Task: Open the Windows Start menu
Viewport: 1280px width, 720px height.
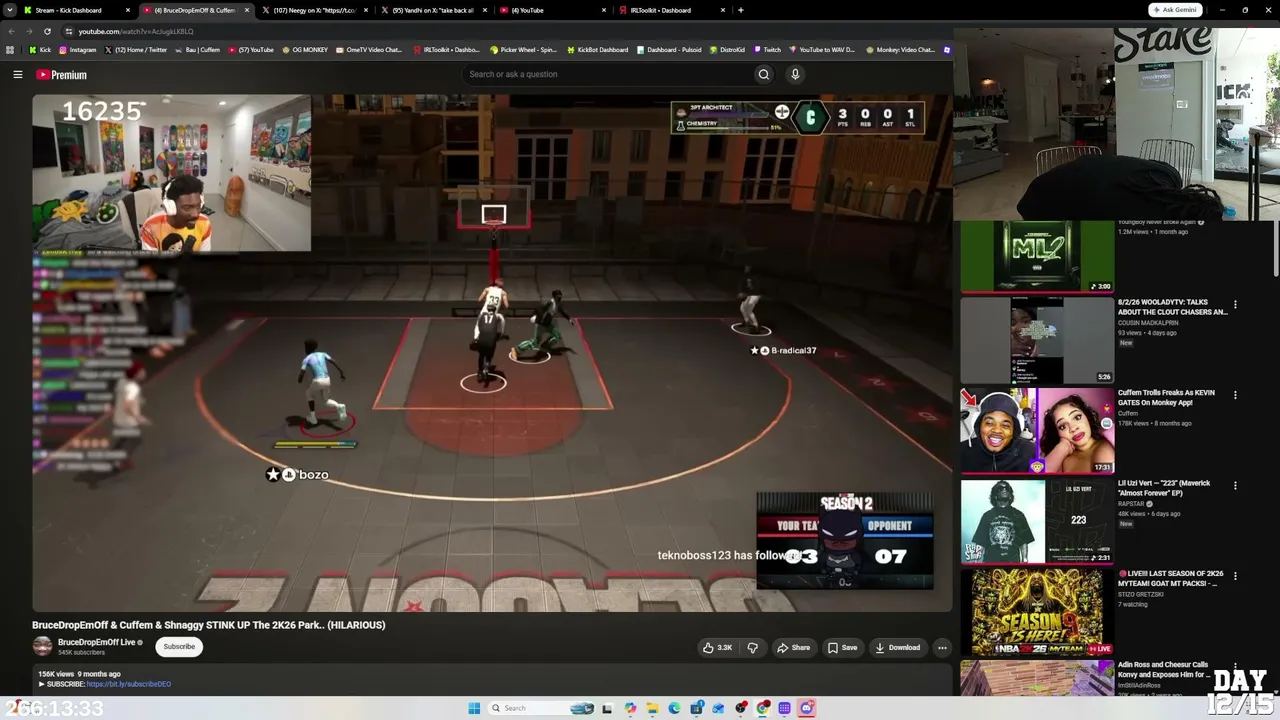Action: click(x=474, y=708)
